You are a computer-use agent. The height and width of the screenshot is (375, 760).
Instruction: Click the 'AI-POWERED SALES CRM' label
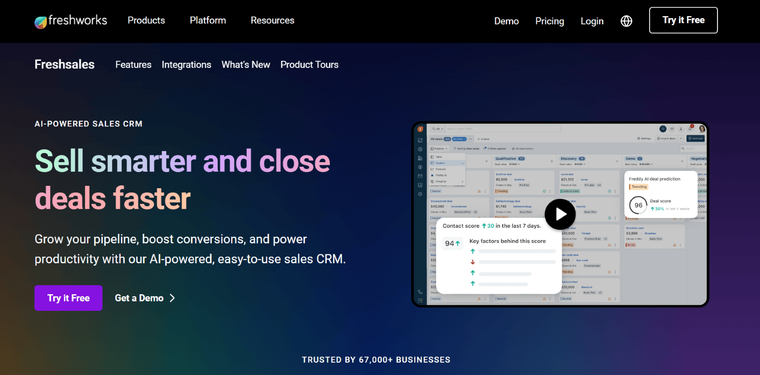[89, 124]
